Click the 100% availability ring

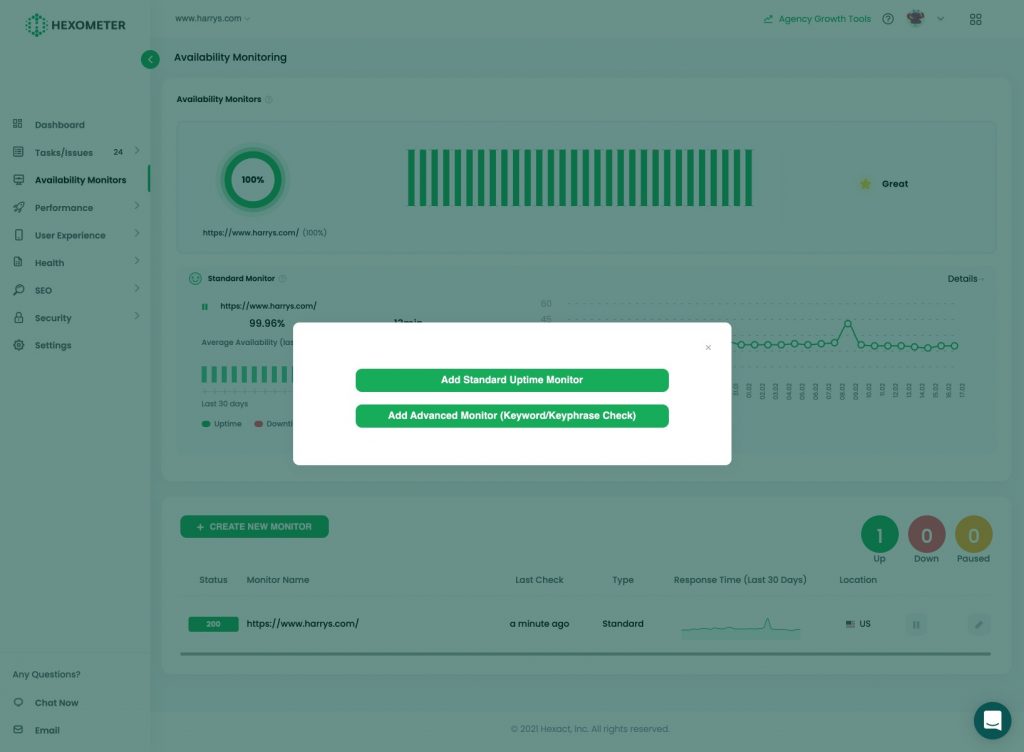(253, 180)
